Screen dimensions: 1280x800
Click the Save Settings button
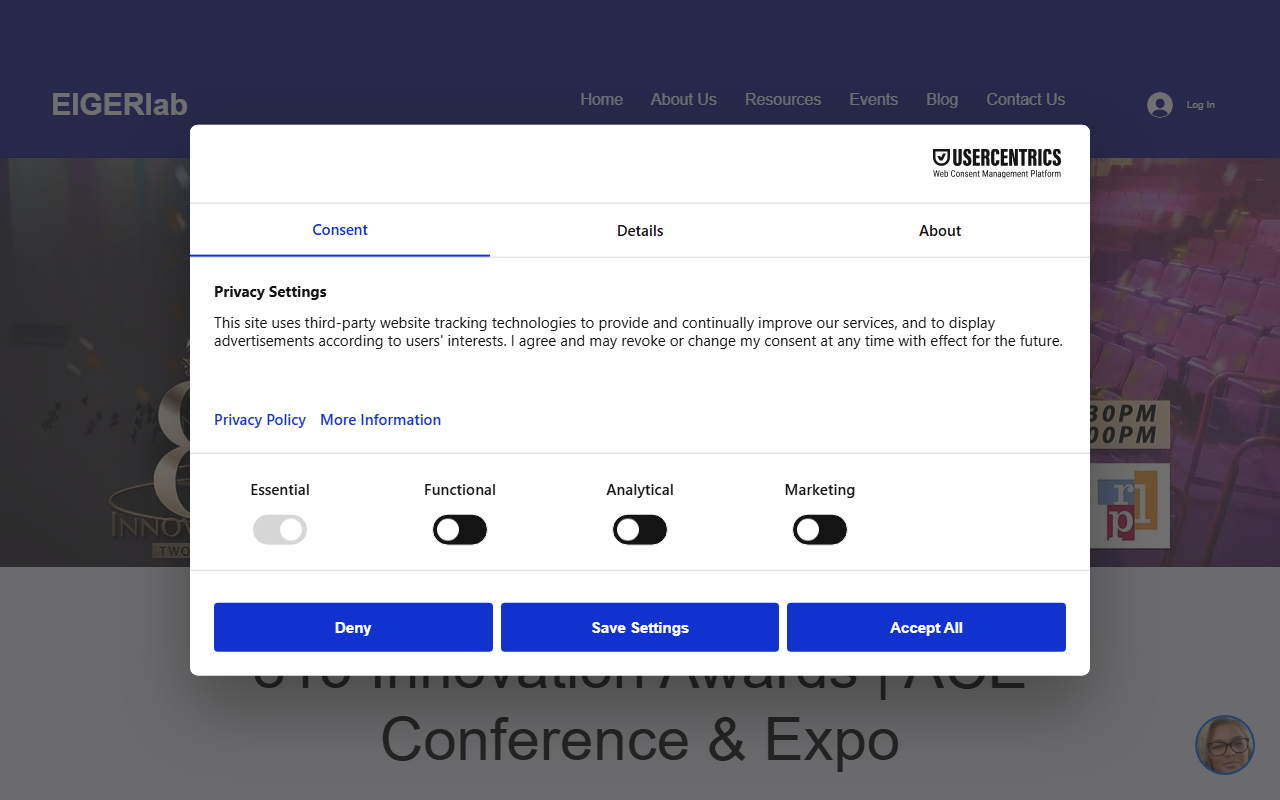pyautogui.click(x=640, y=627)
